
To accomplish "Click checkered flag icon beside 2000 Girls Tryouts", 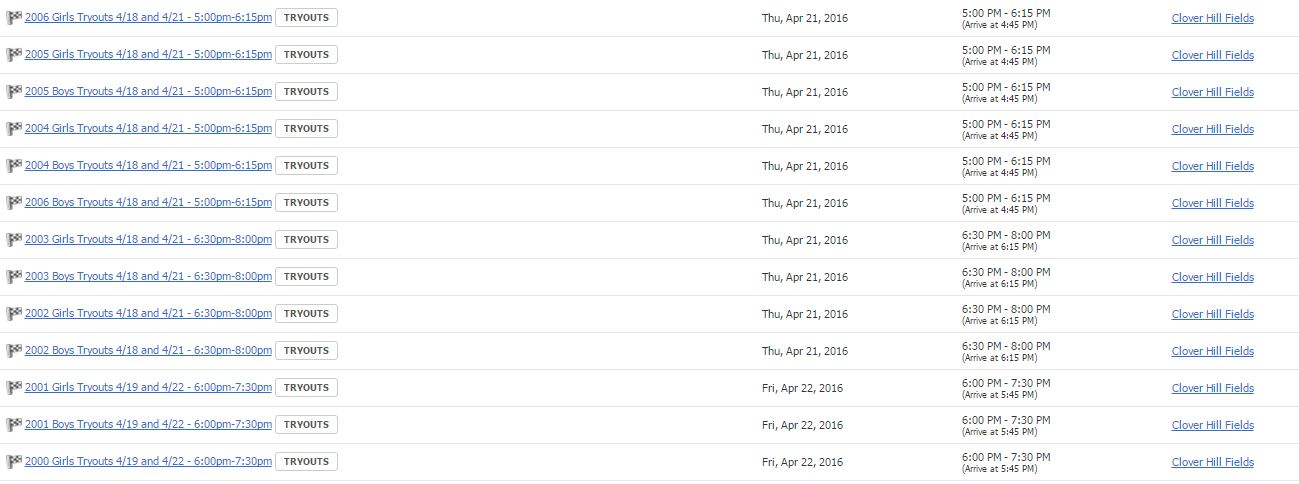I will [x=14, y=461].
